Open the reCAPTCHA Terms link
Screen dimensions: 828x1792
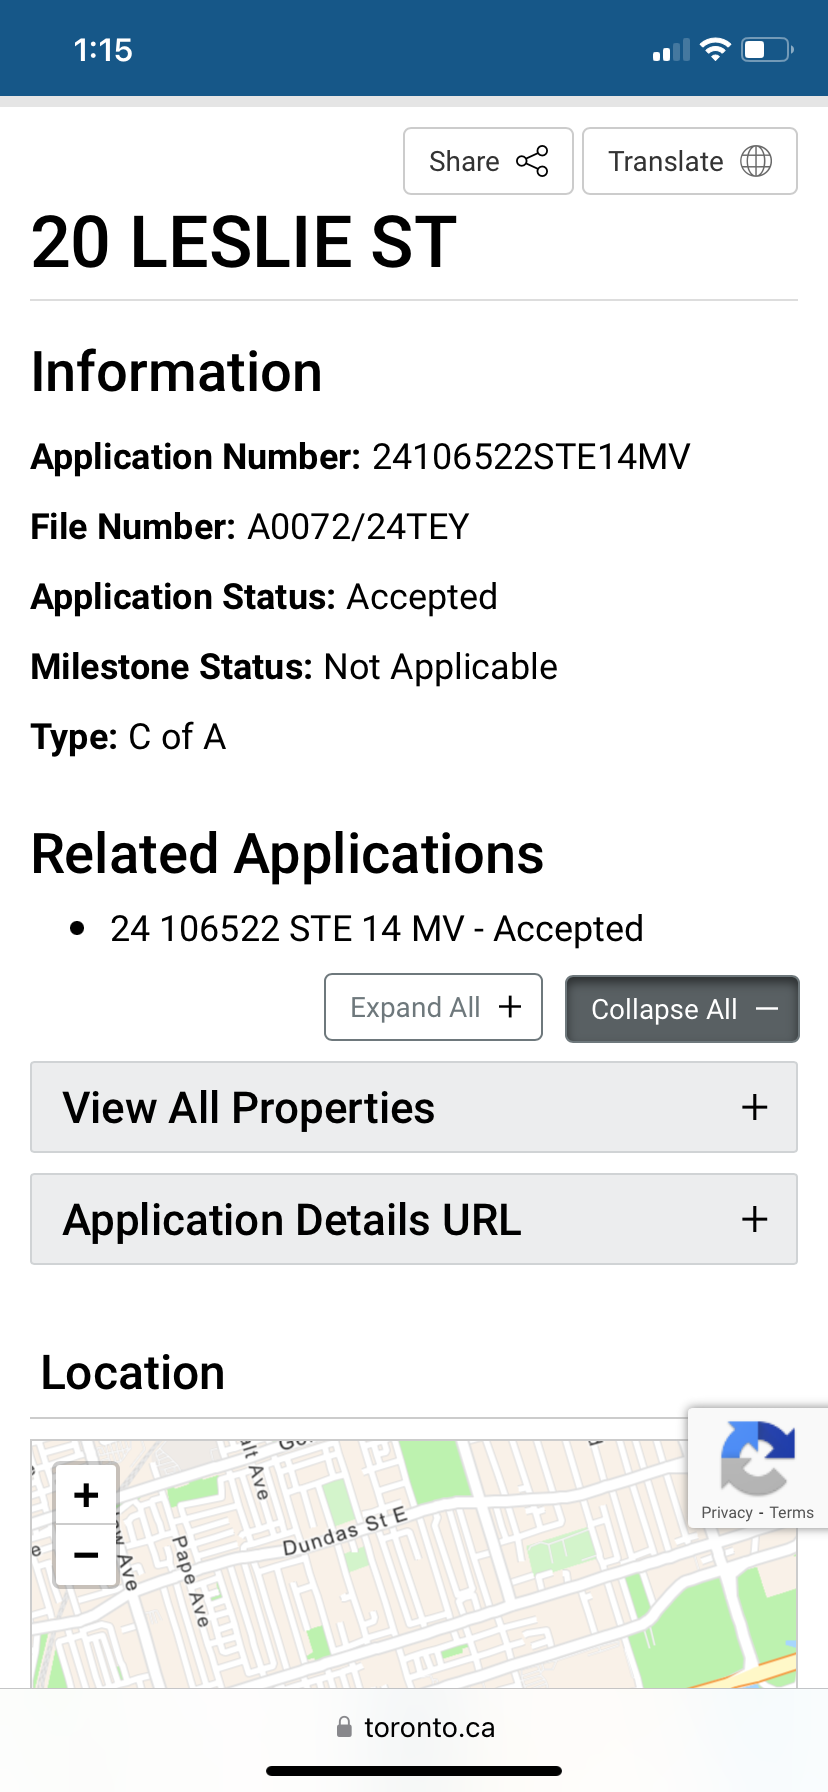point(792,1512)
